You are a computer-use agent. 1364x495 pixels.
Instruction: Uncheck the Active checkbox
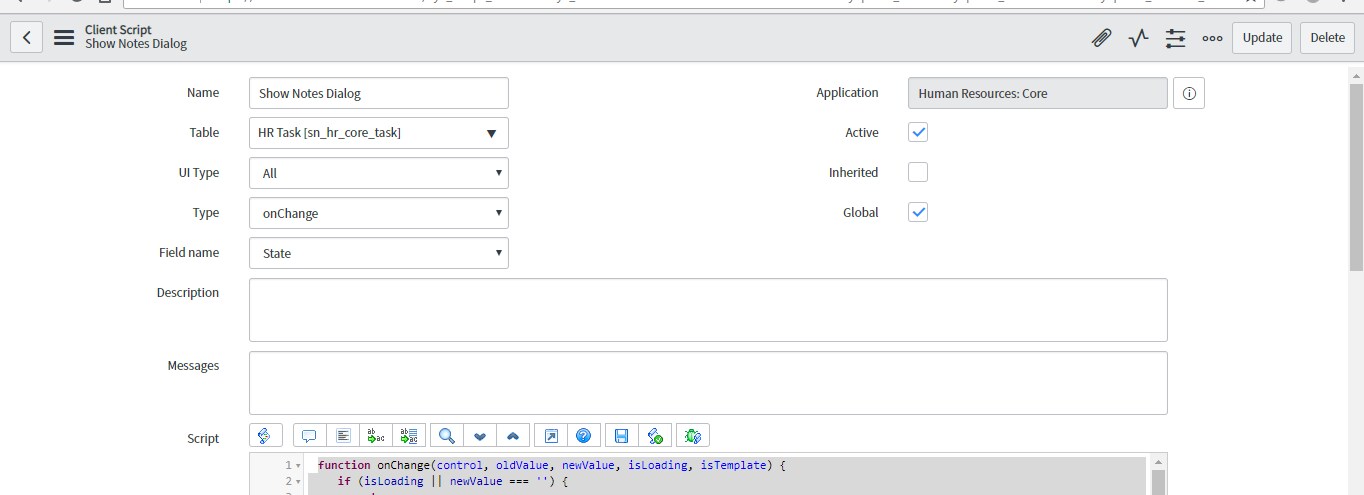[x=917, y=132]
